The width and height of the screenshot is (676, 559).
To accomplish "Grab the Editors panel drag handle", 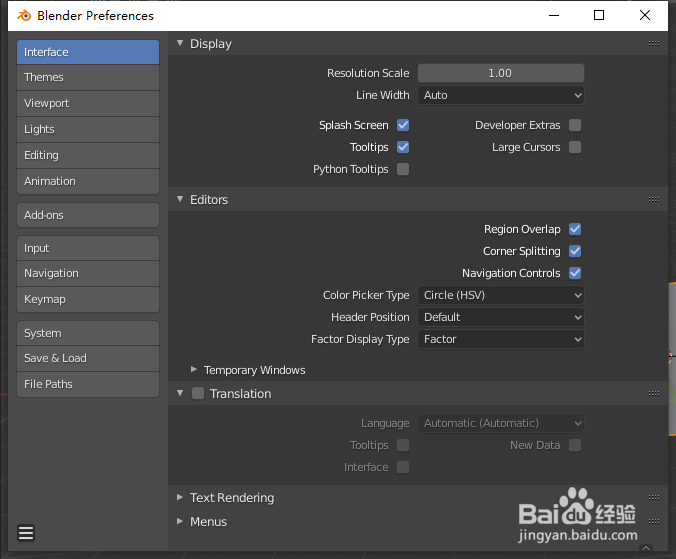I will 654,200.
